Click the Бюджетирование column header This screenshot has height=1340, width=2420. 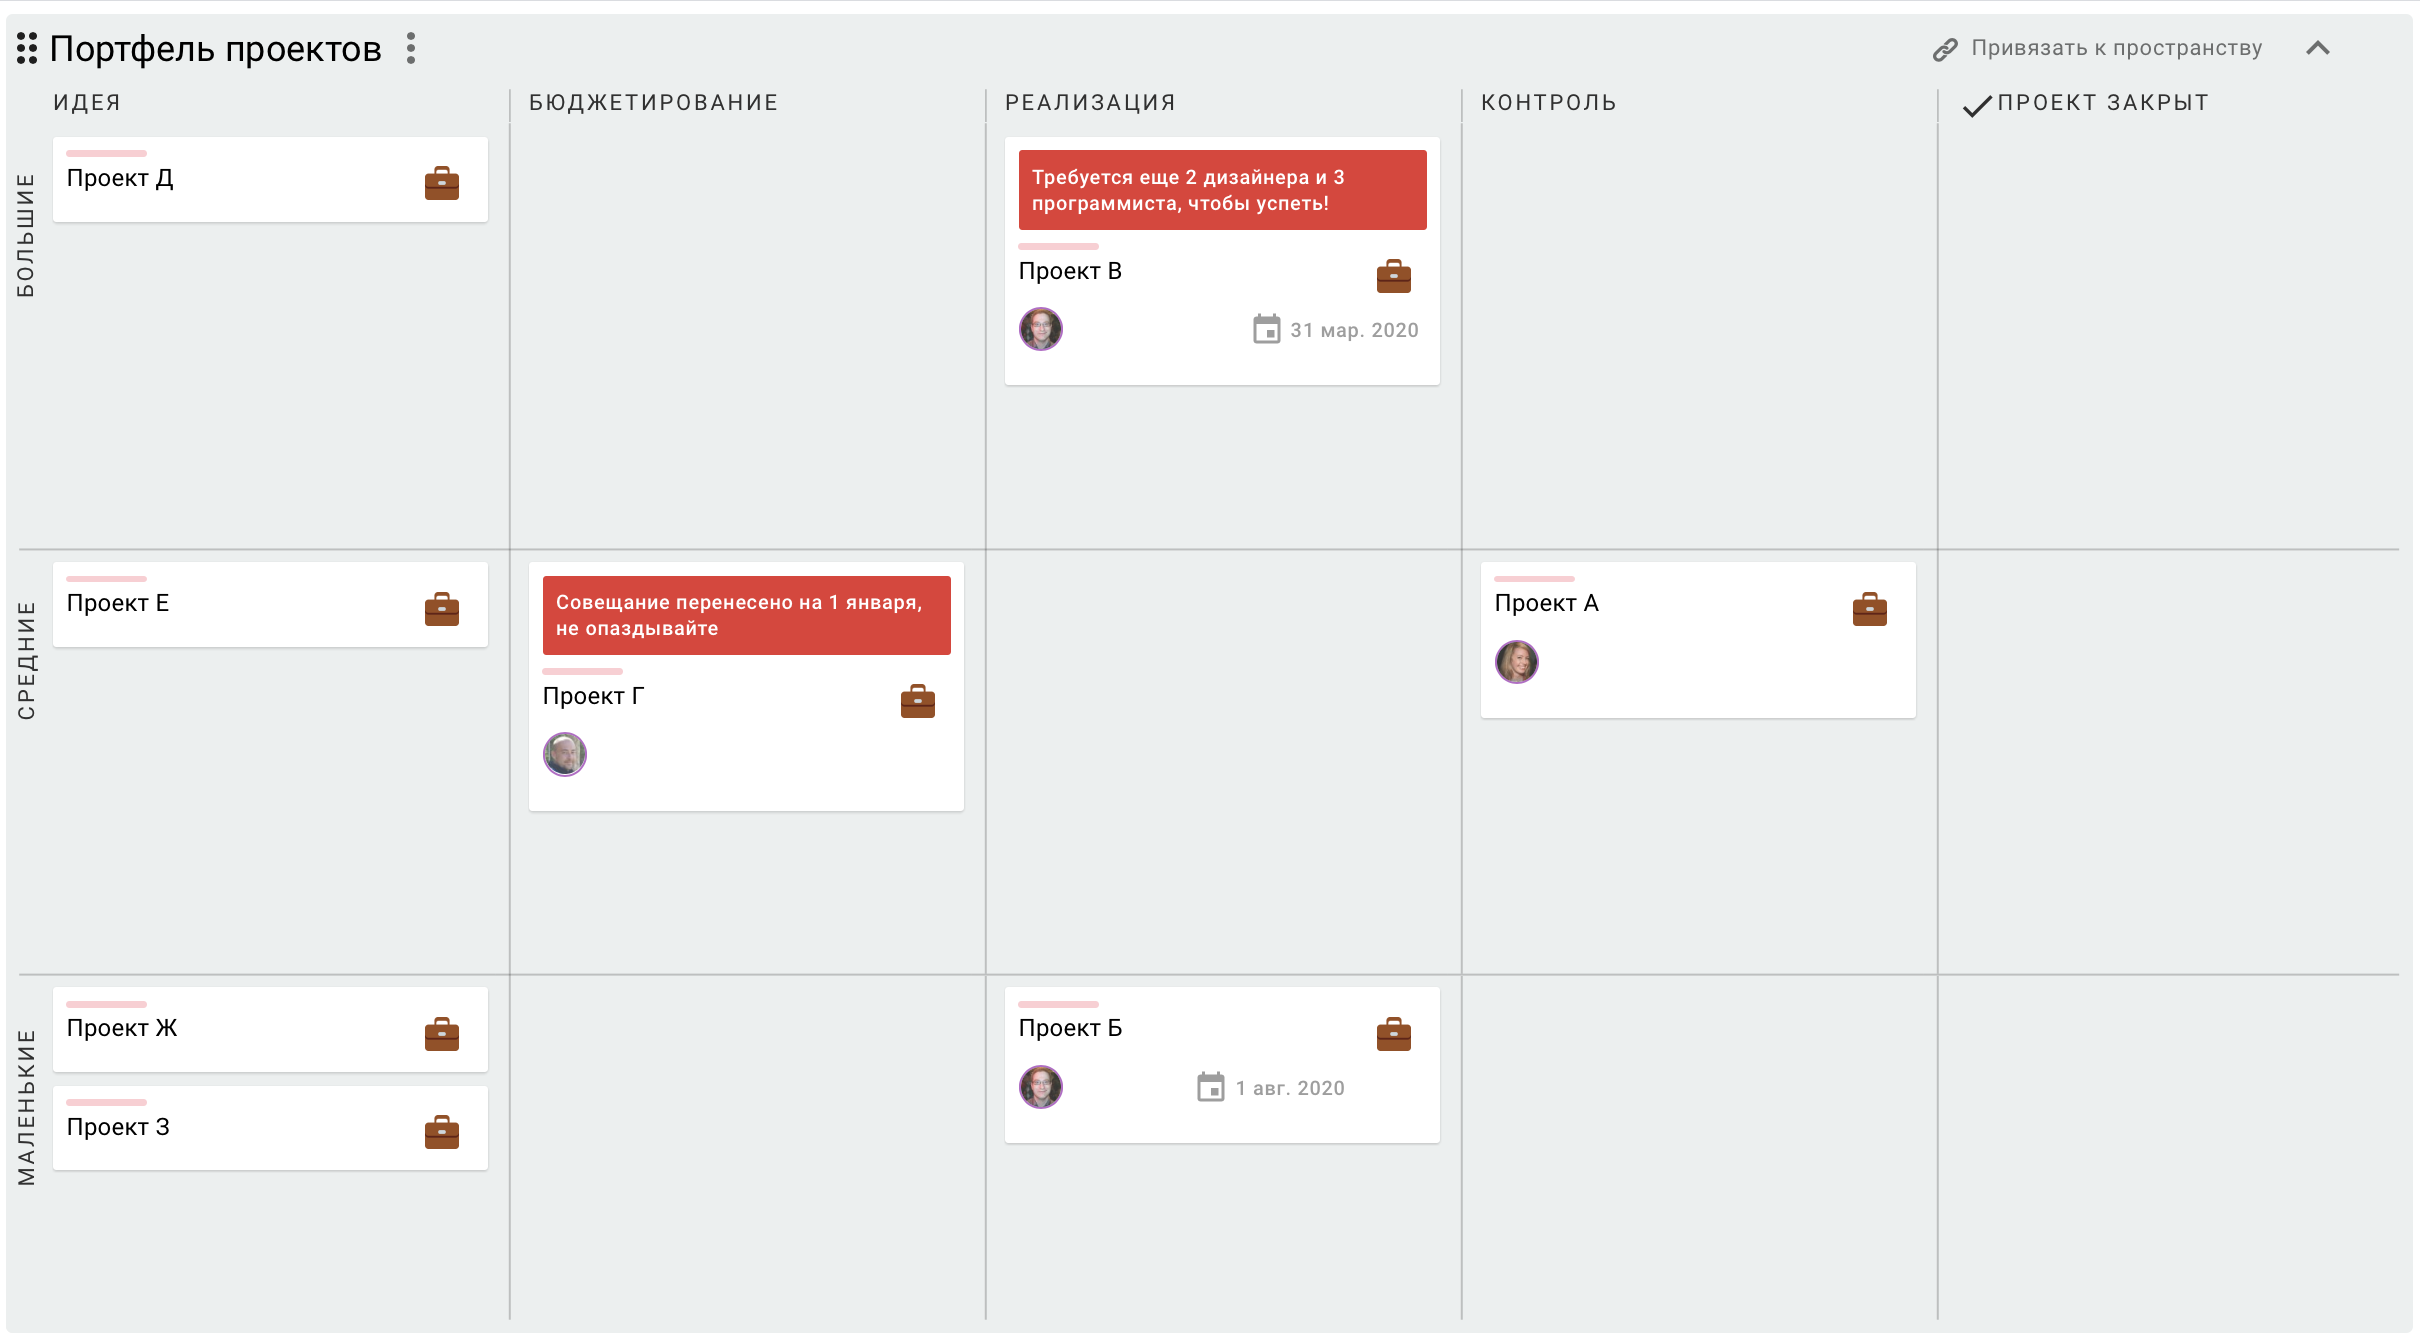pyautogui.click(x=653, y=103)
